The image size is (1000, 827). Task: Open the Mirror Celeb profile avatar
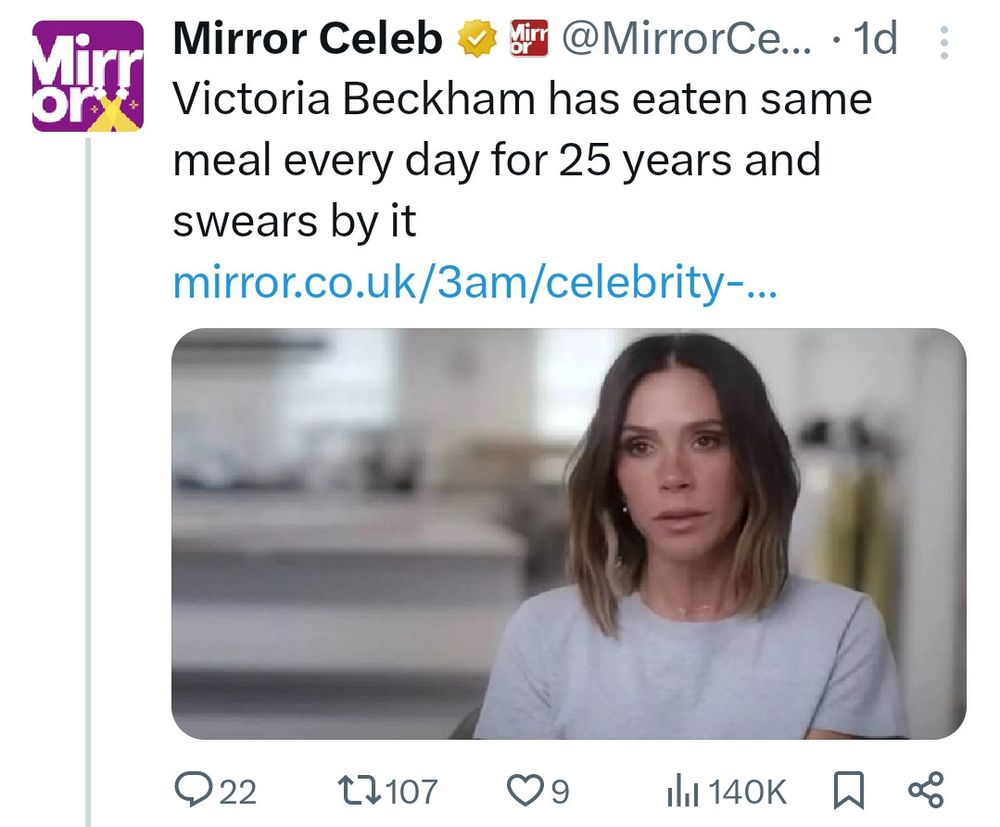tap(88, 77)
